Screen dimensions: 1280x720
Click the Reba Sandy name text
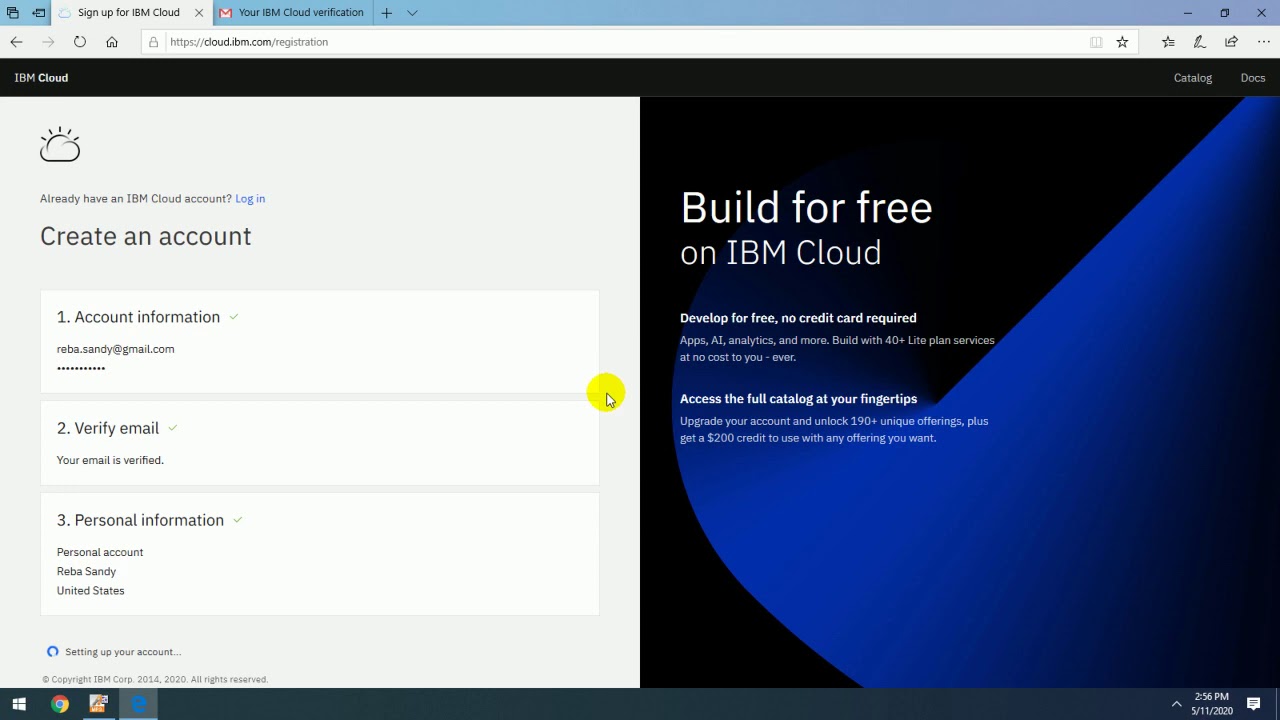(86, 571)
